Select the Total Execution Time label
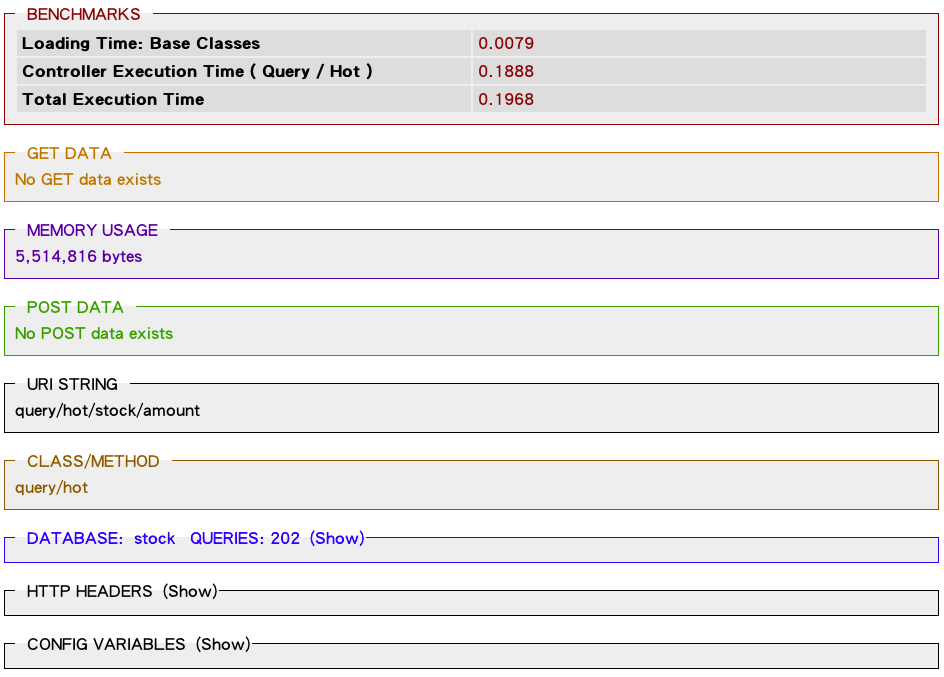The width and height of the screenshot is (944, 677). (113, 99)
